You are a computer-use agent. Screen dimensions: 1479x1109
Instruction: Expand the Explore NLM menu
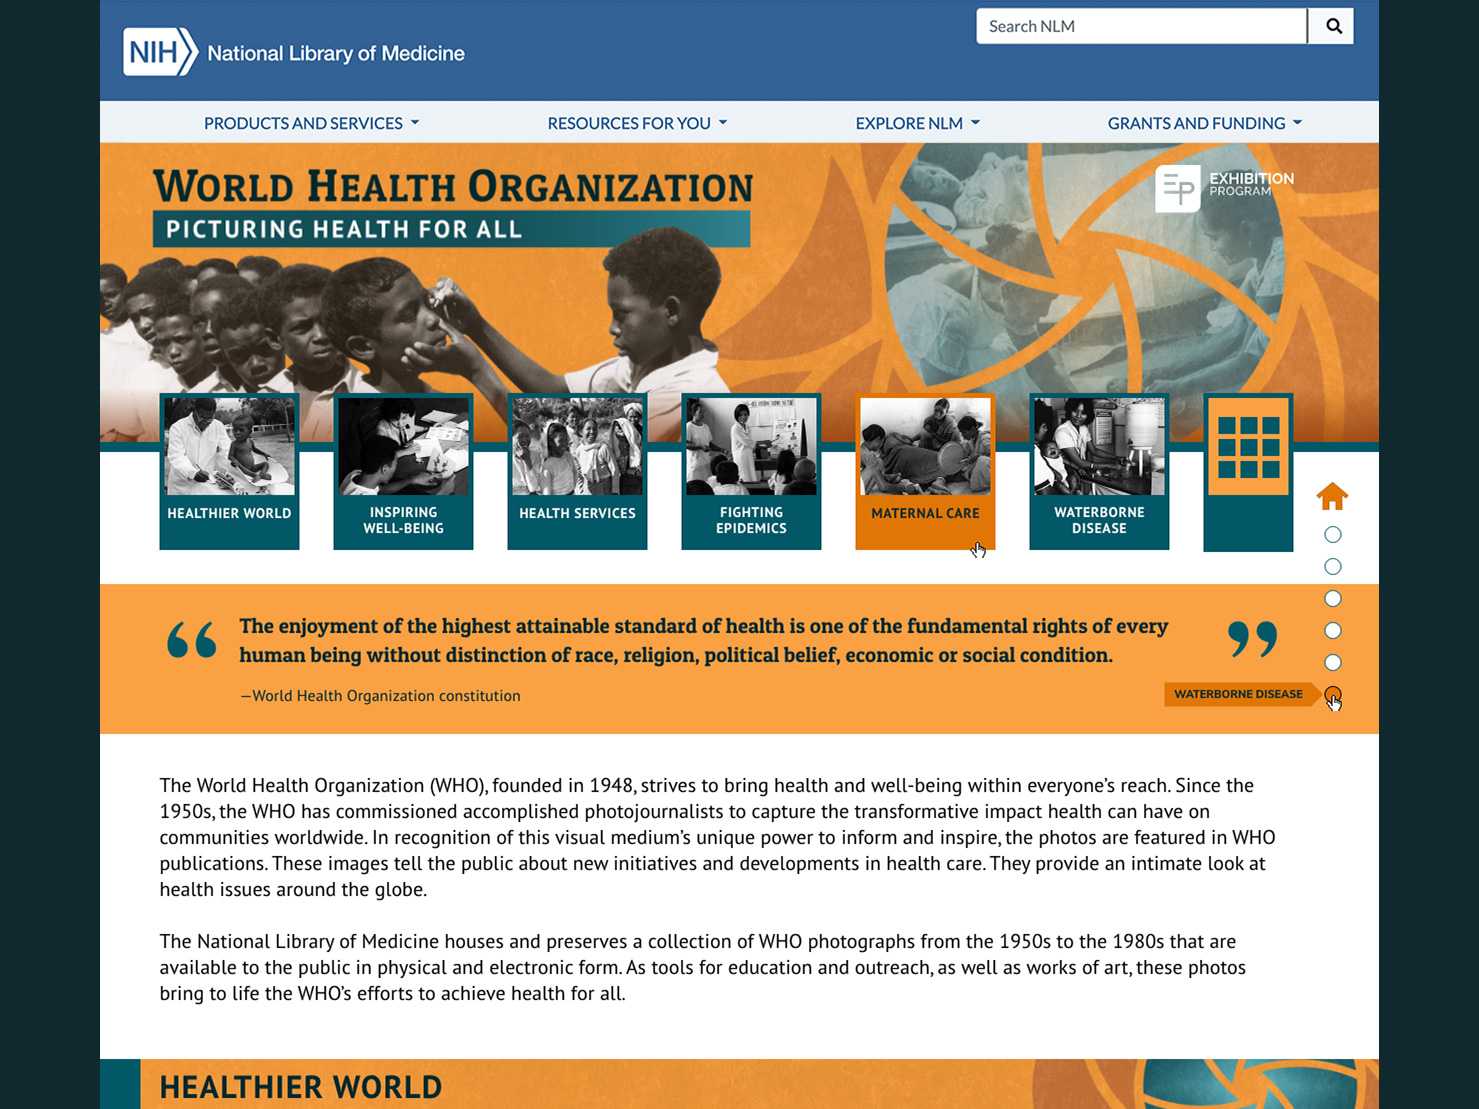(918, 123)
